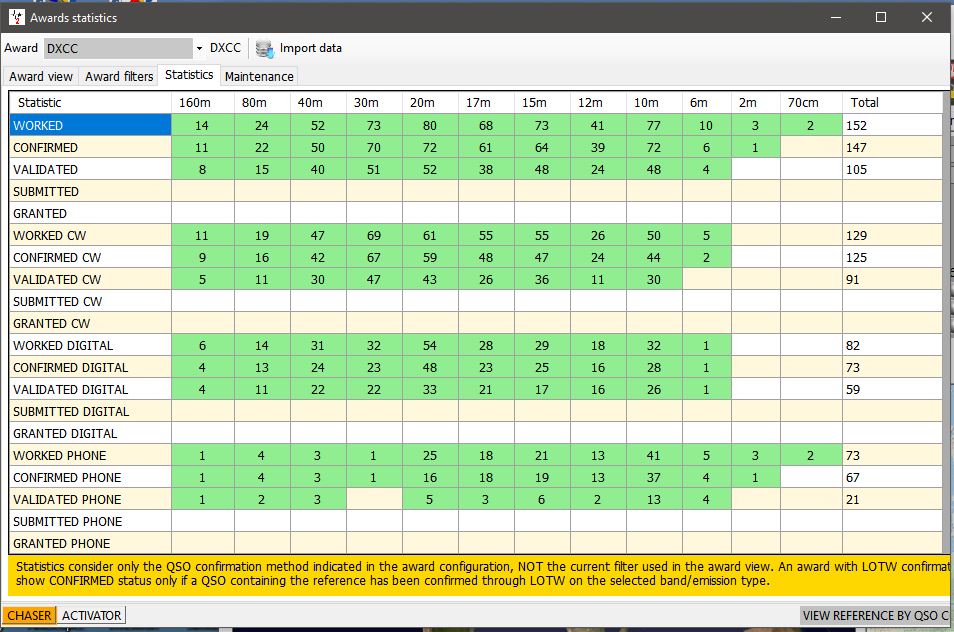Select the highlighted WORKED row label
The height and width of the screenshot is (632, 954).
pyautogui.click(x=91, y=125)
